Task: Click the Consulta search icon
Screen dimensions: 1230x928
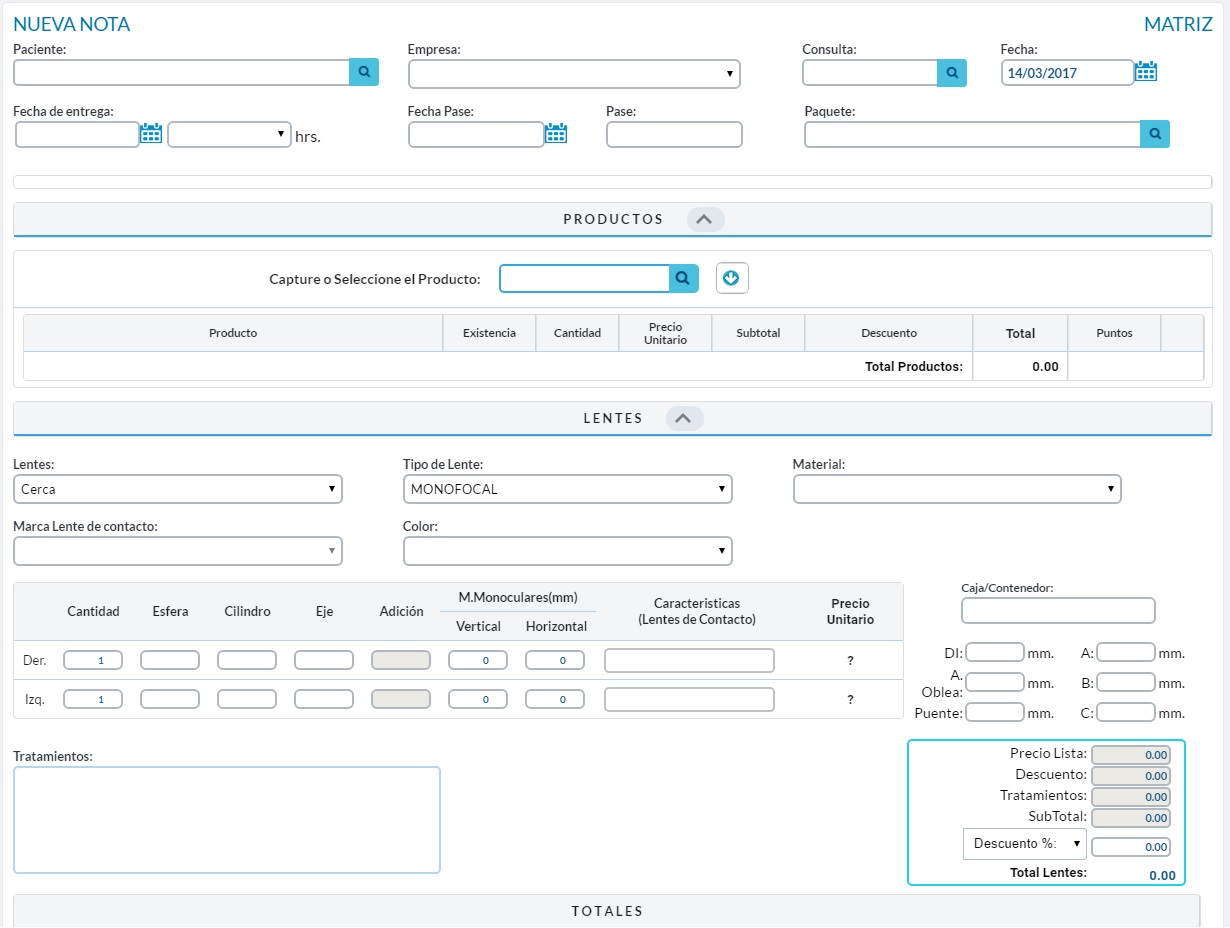Action: tap(952, 73)
